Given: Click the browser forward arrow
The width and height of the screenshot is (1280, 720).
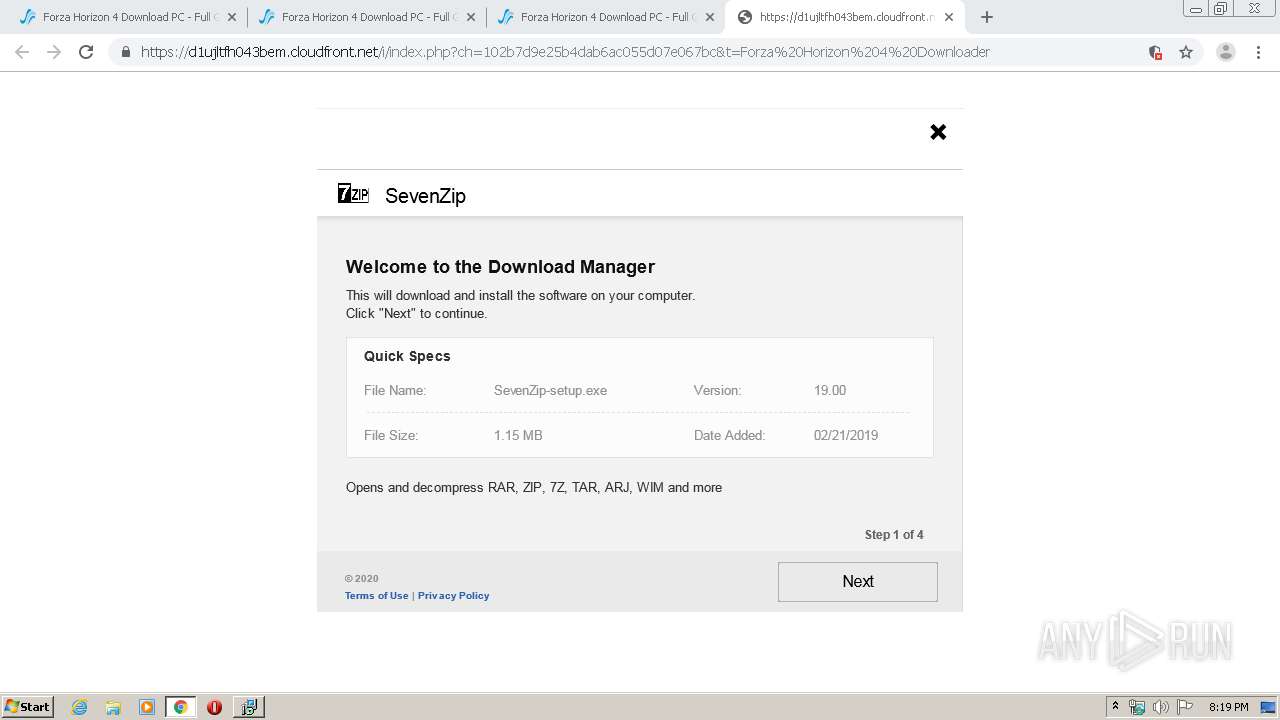Looking at the screenshot, I should point(54,52).
